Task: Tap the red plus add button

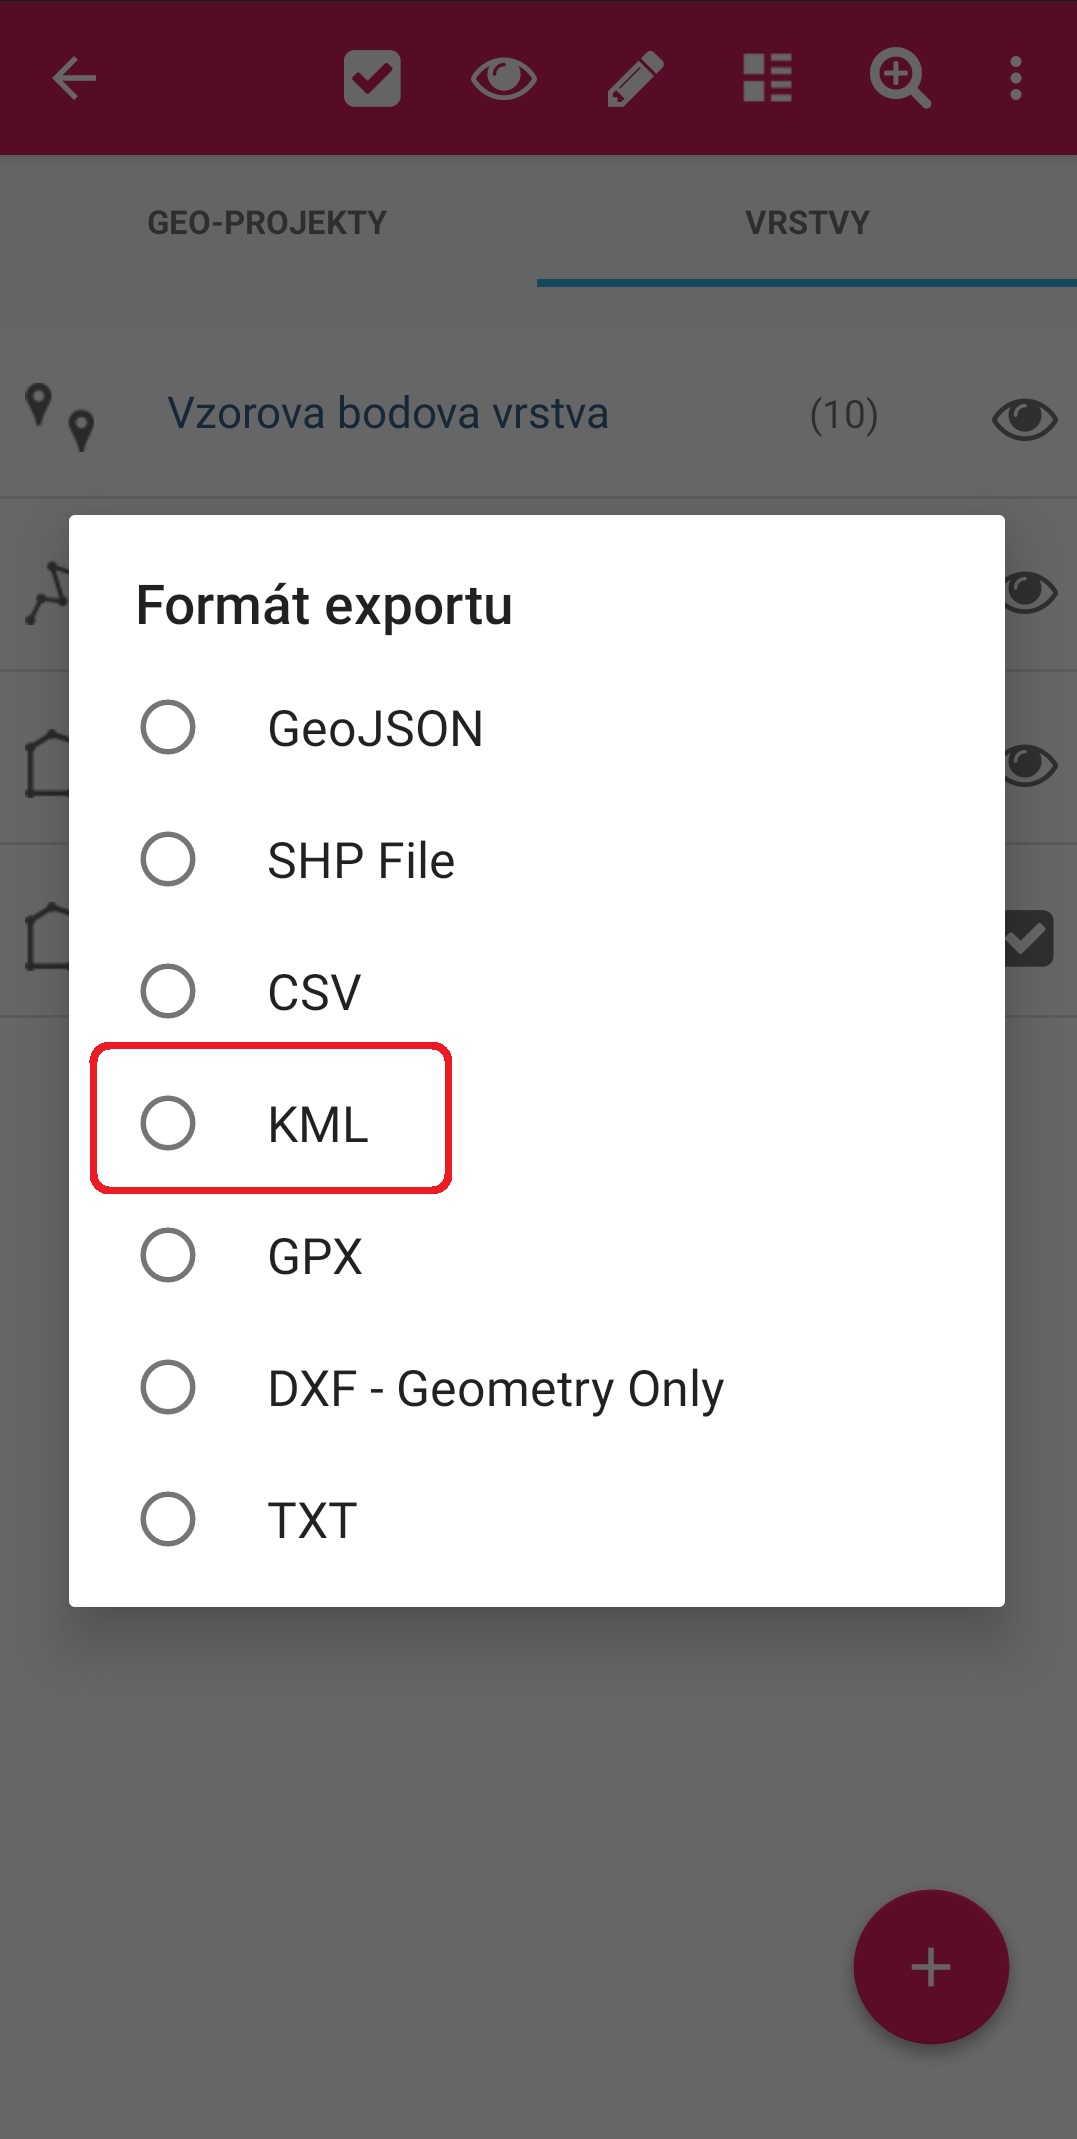Action: pos(931,1967)
